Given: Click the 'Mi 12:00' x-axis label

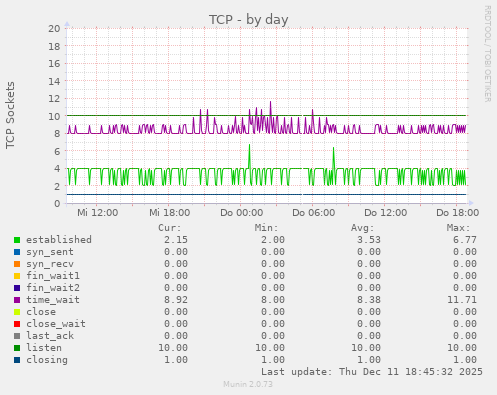Looking at the screenshot, I should [97, 213].
